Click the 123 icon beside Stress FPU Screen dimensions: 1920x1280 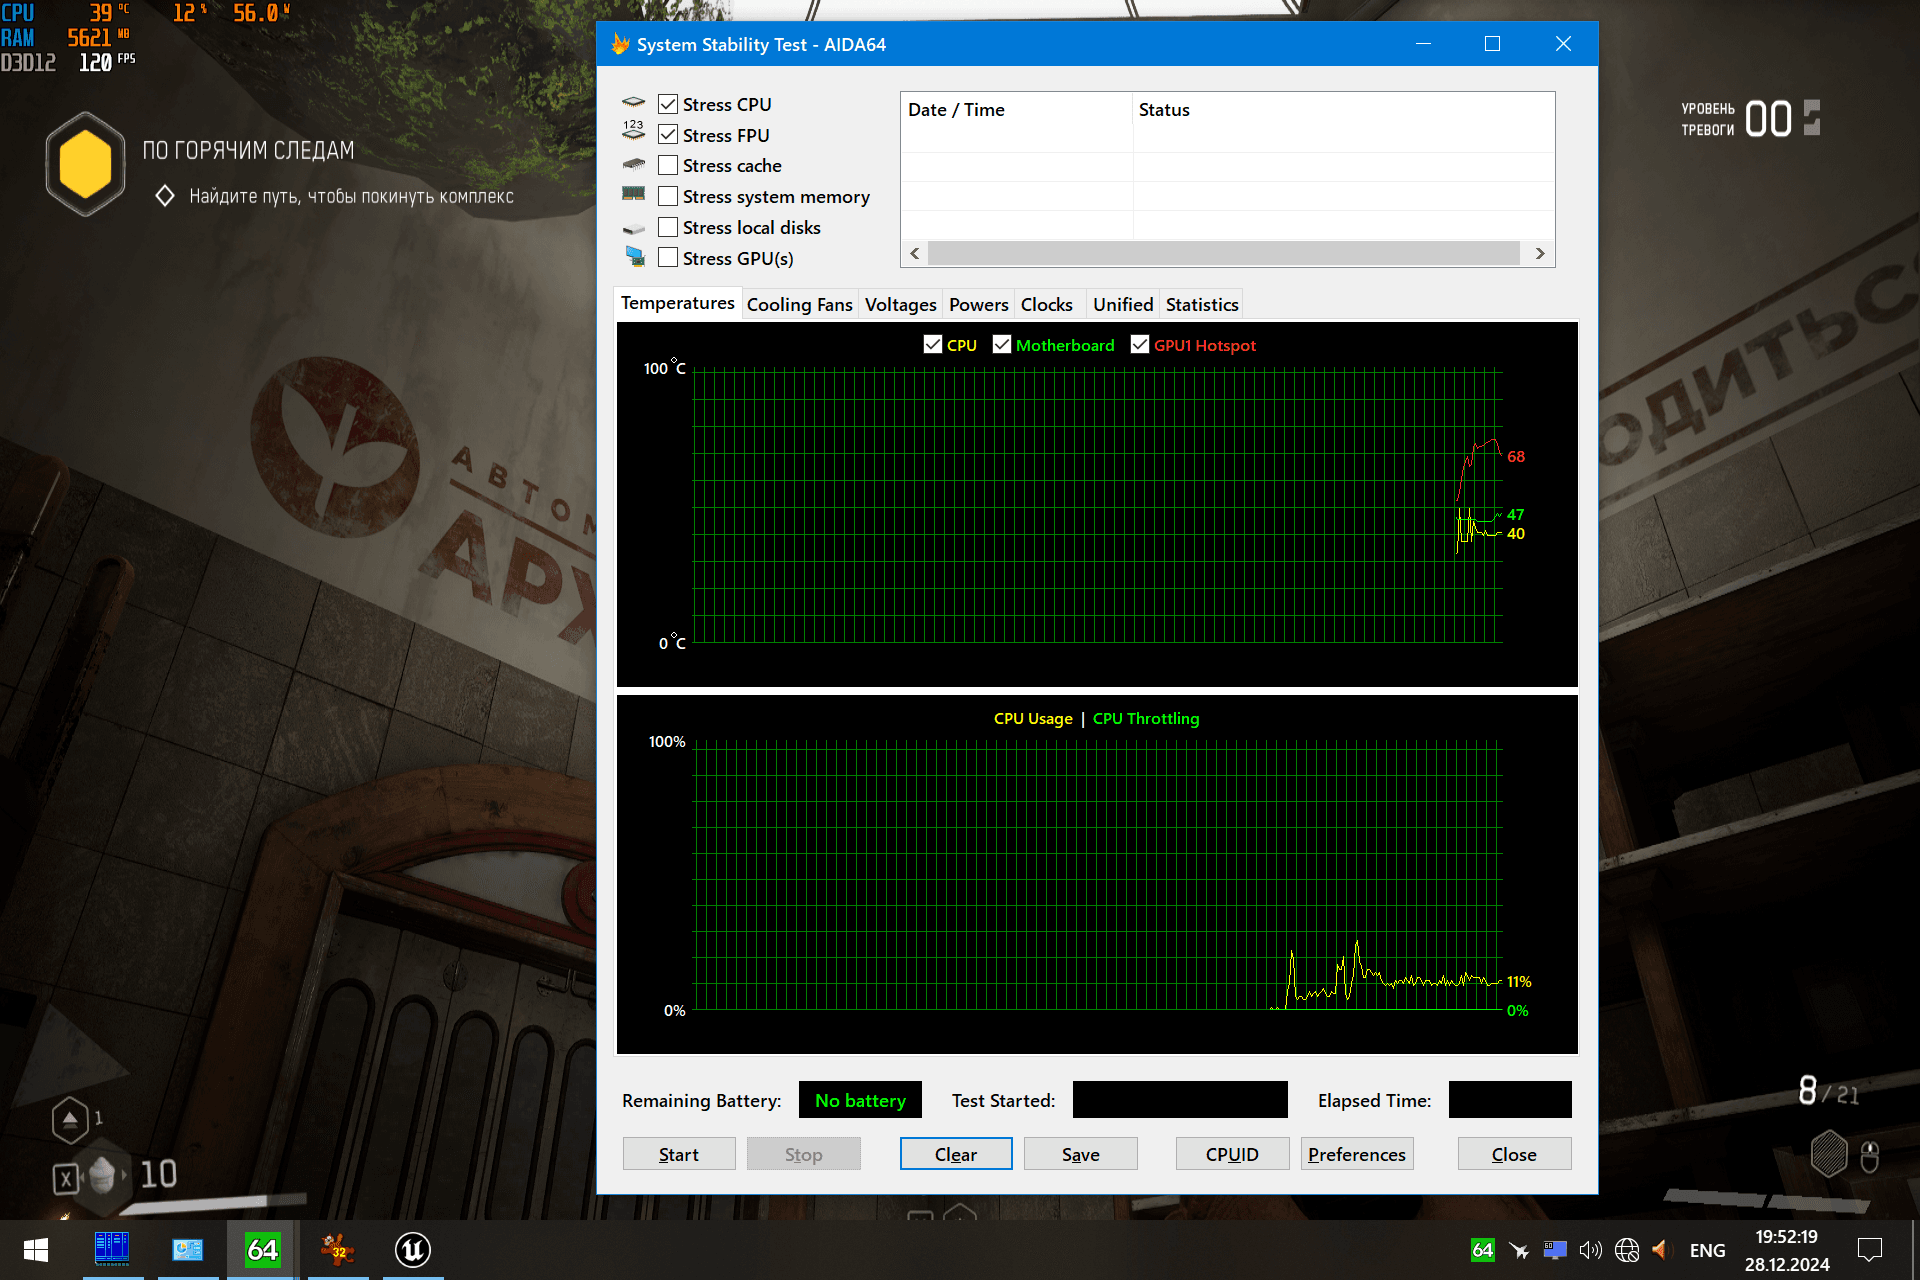[634, 130]
